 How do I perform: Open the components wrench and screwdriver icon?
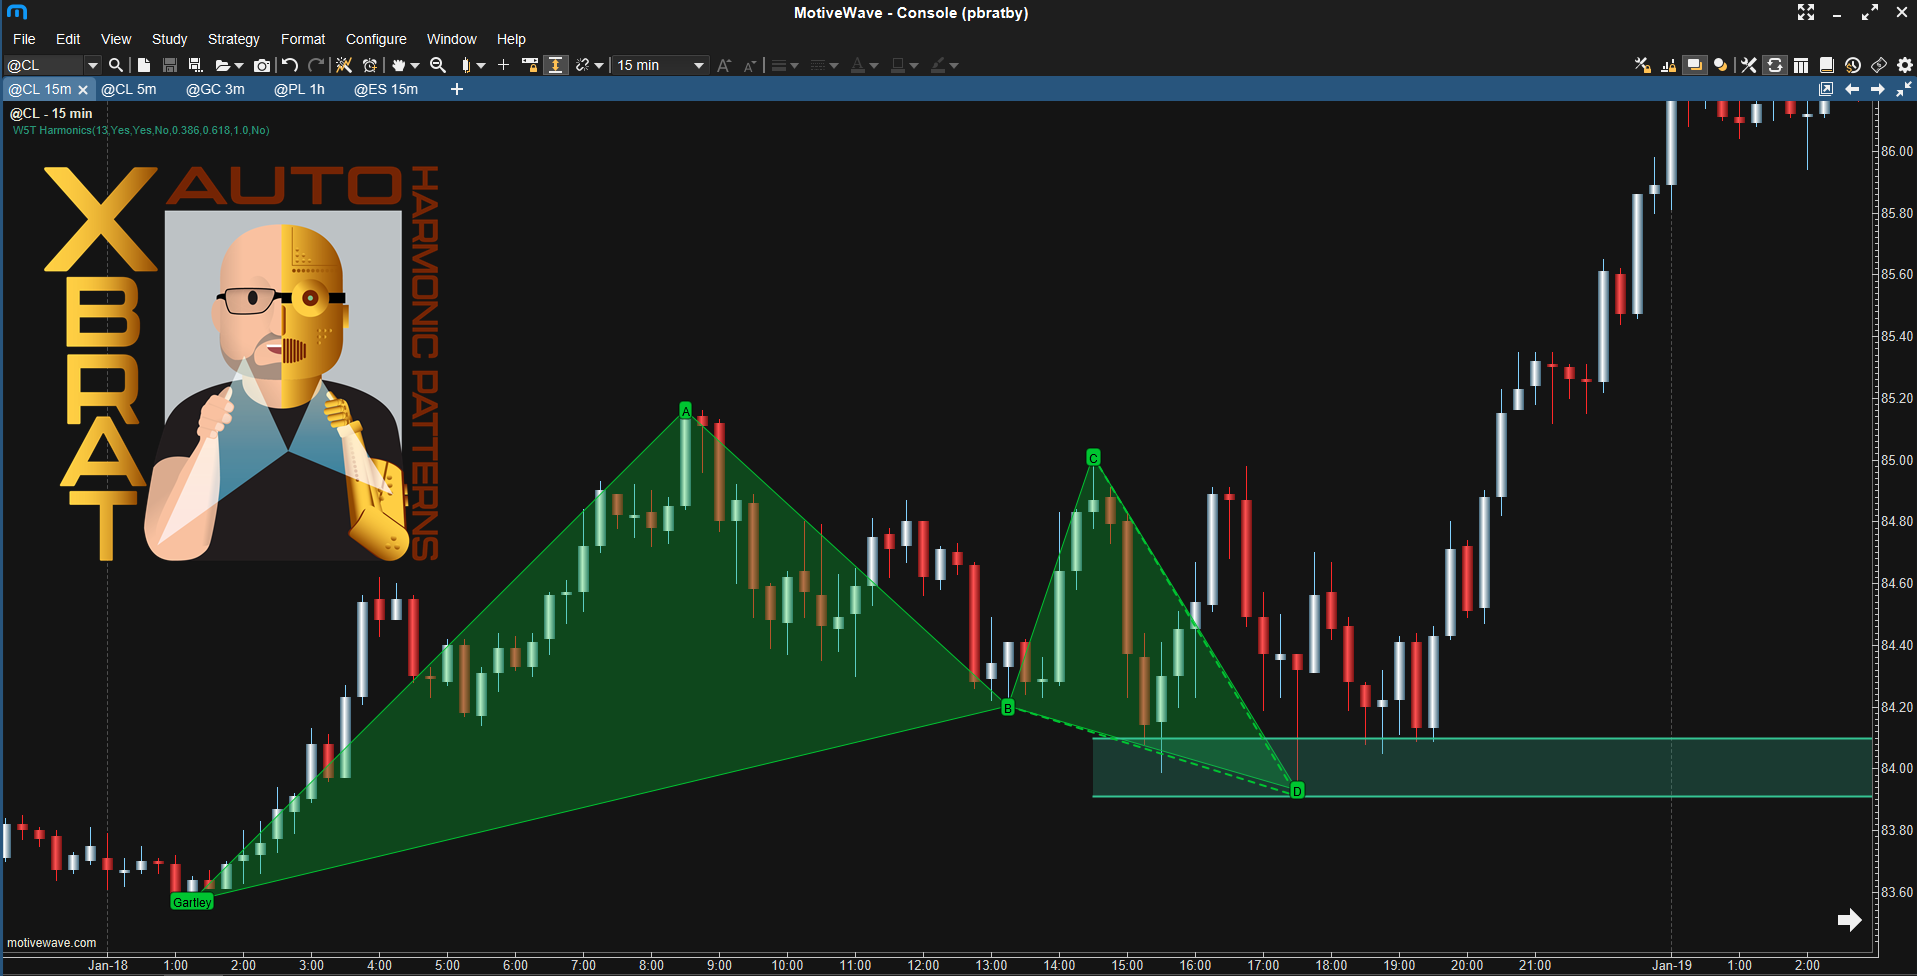coord(1748,65)
